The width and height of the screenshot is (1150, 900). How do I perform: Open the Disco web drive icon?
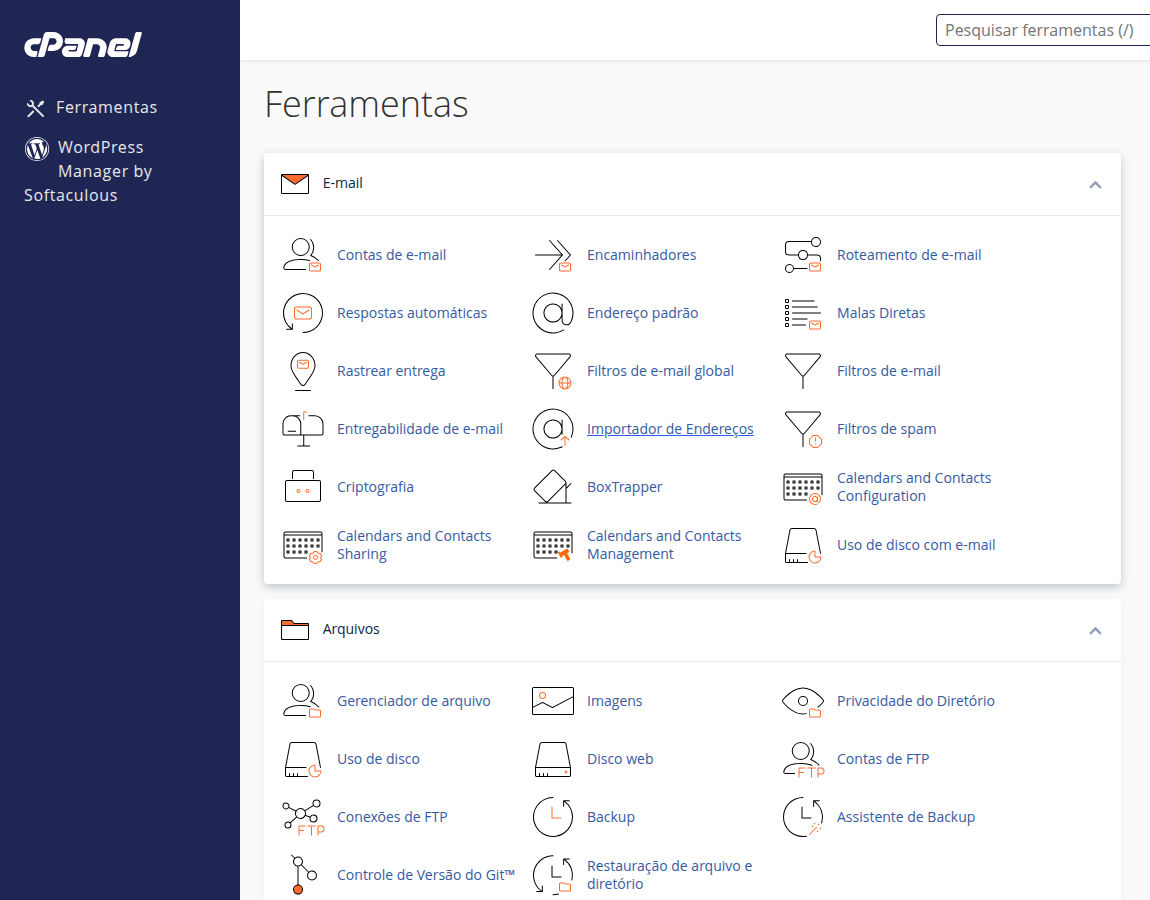[x=553, y=759]
